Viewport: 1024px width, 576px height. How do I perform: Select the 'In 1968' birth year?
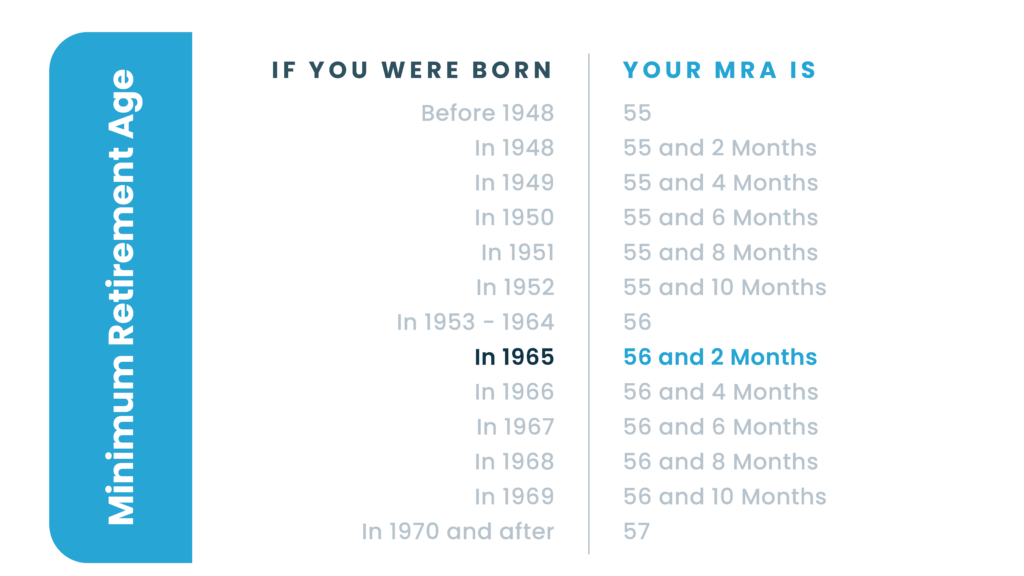click(514, 462)
